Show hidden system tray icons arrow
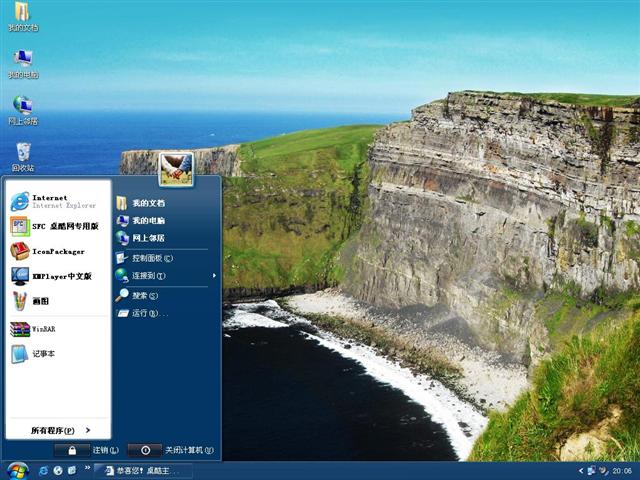 click(581, 470)
